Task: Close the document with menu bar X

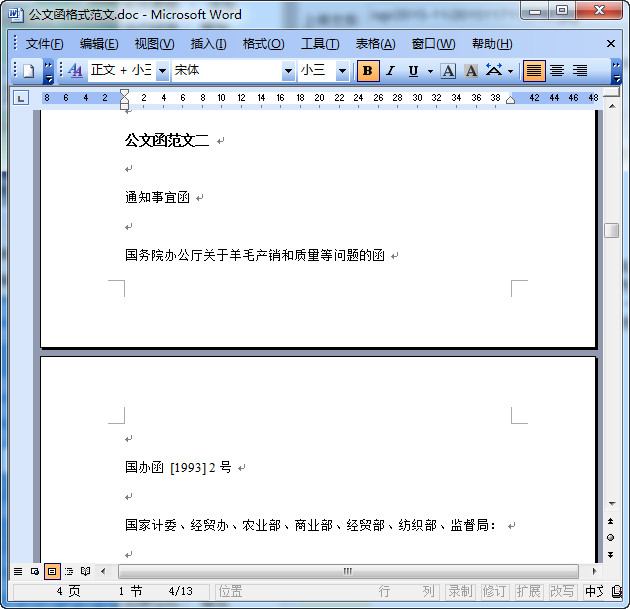Action: point(611,43)
